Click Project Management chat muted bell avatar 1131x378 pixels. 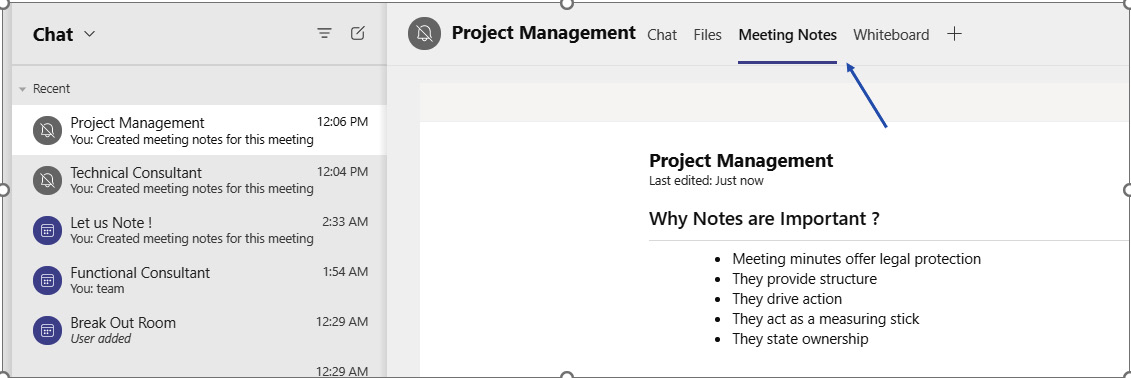pos(47,130)
